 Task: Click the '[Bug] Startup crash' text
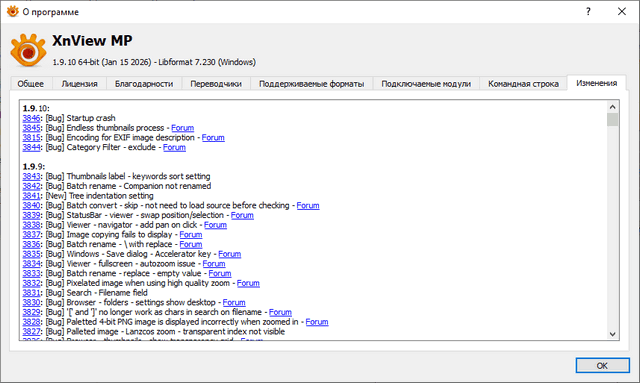80,118
